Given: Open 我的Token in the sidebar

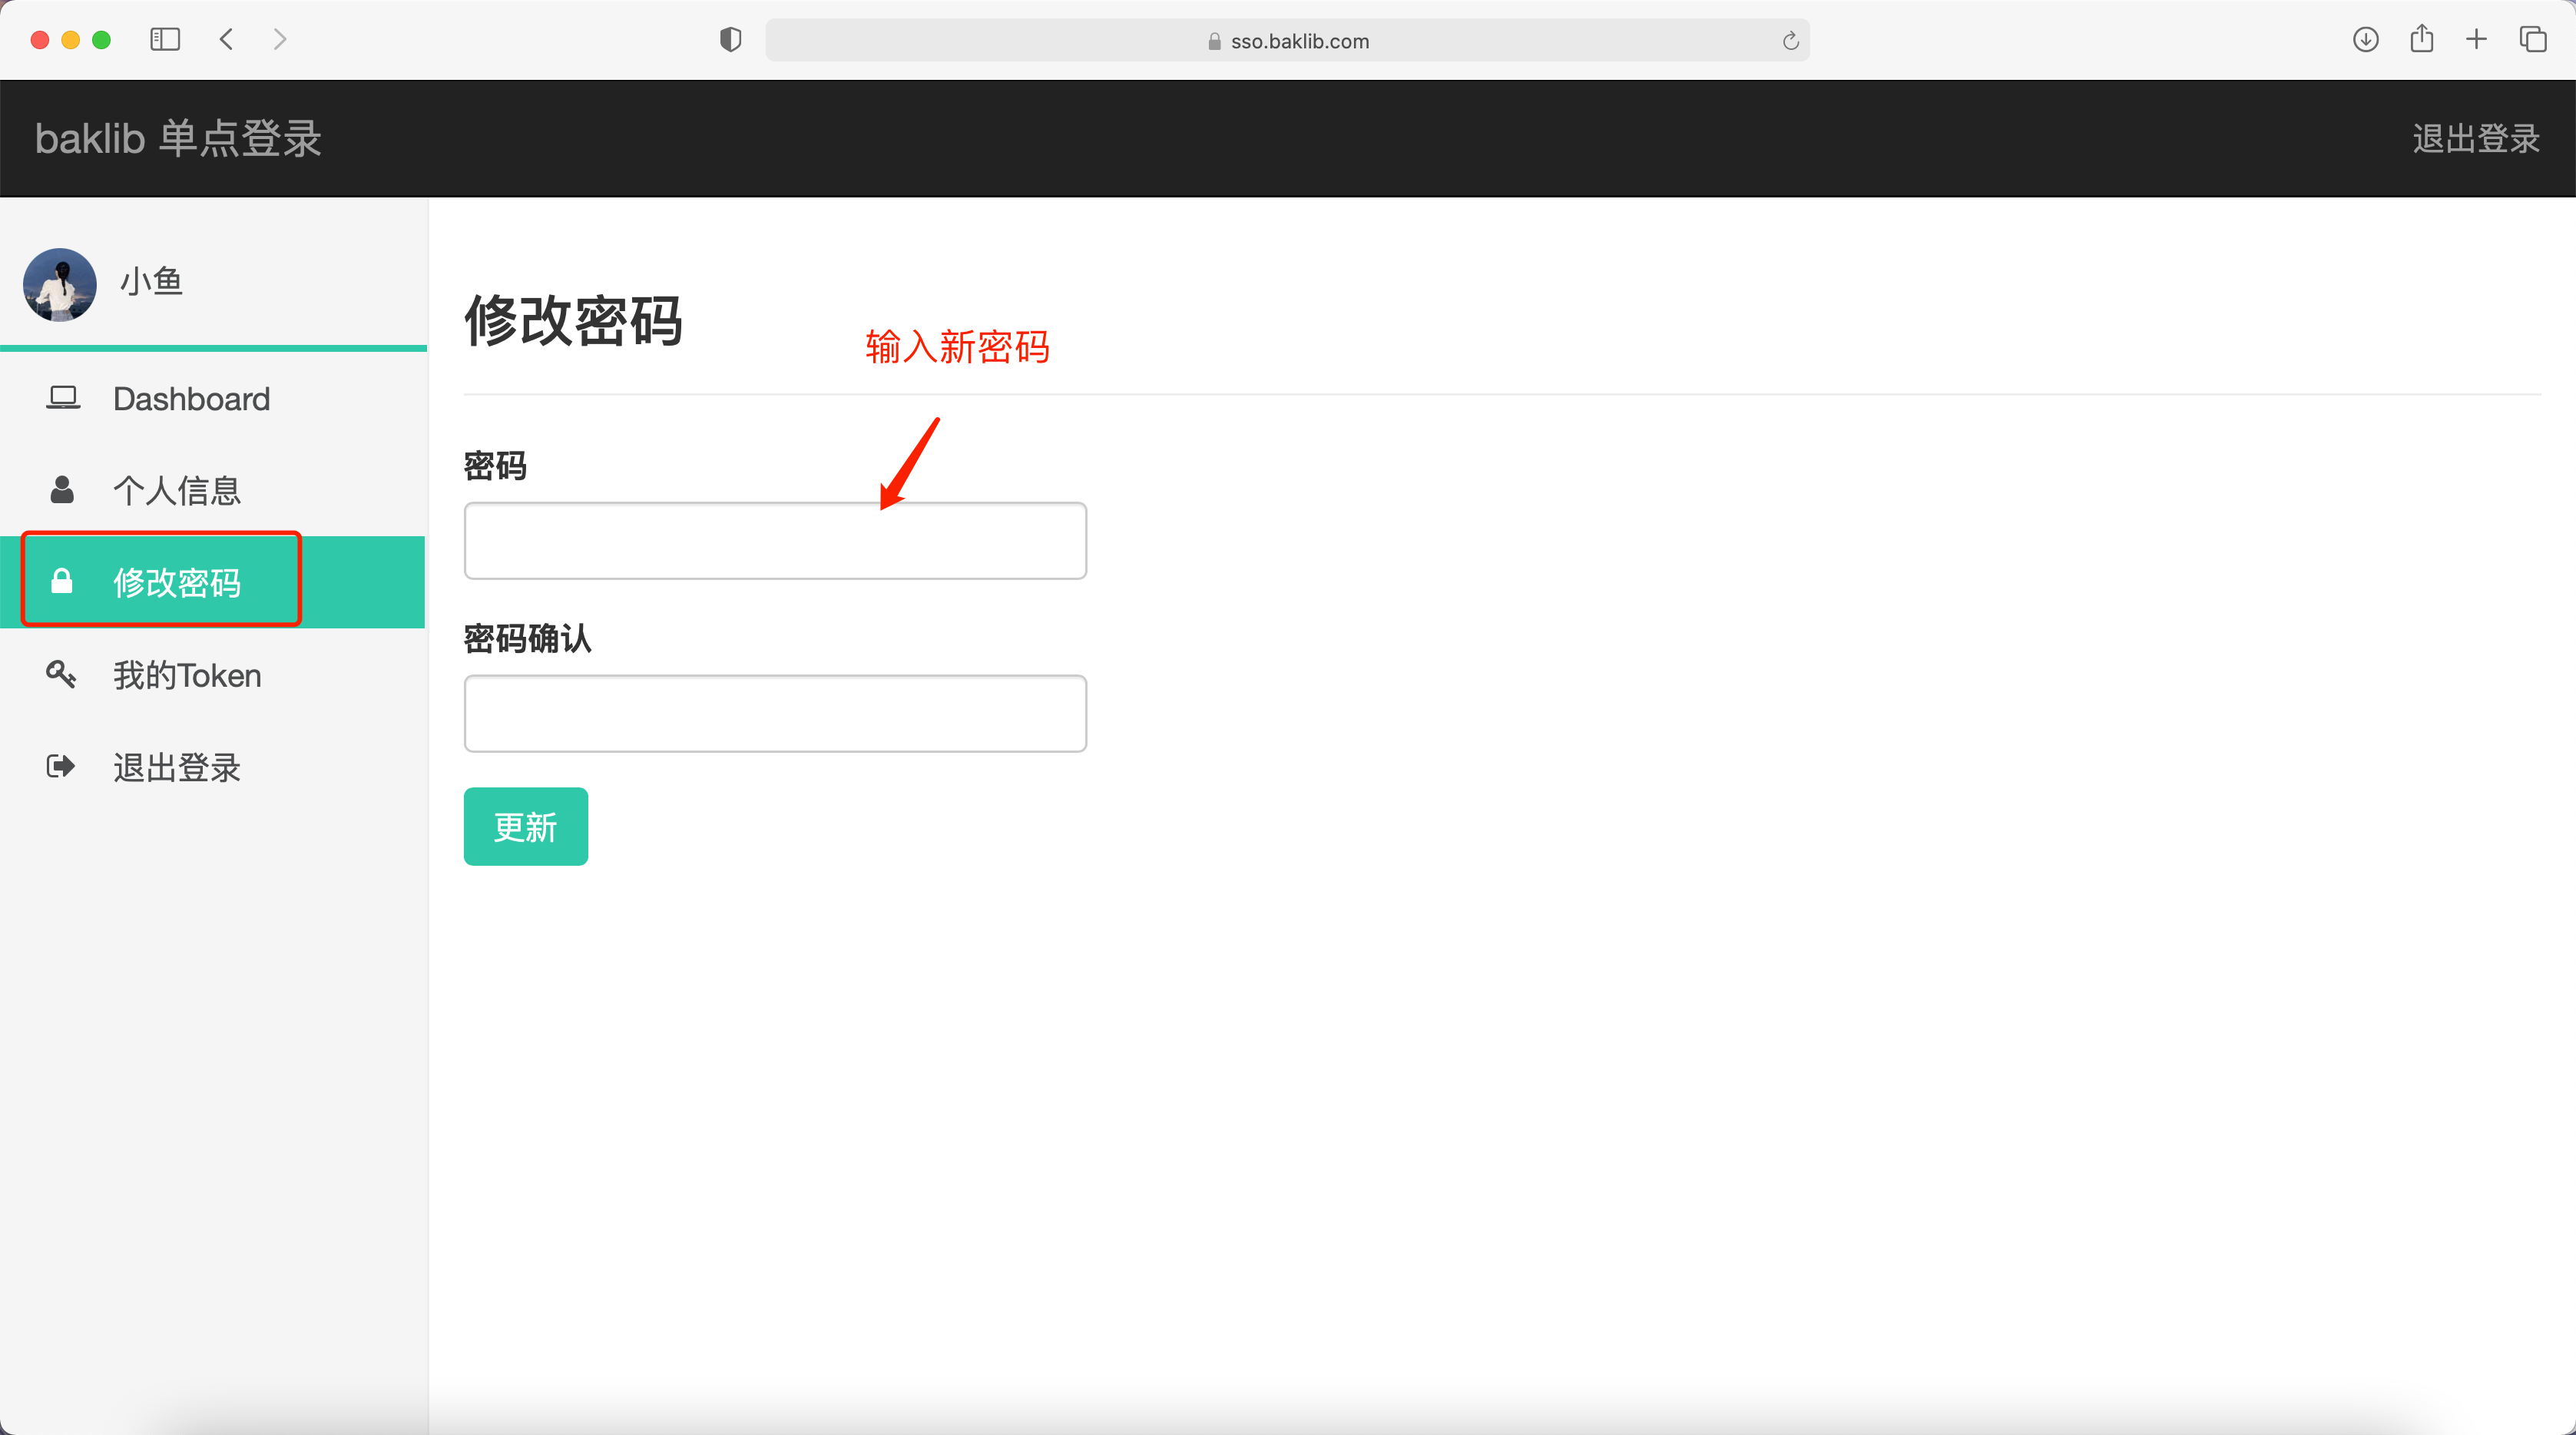Looking at the screenshot, I should click(x=213, y=675).
